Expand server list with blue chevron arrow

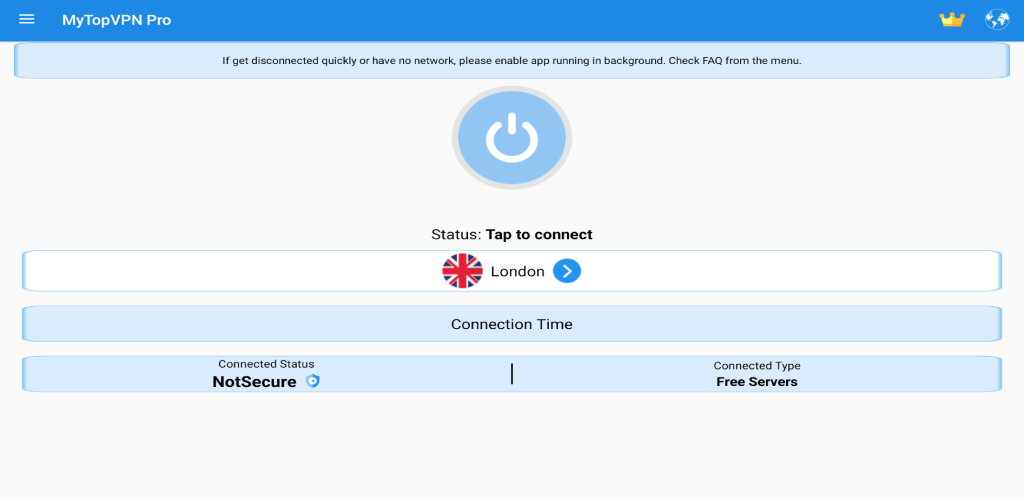point(567,271)
